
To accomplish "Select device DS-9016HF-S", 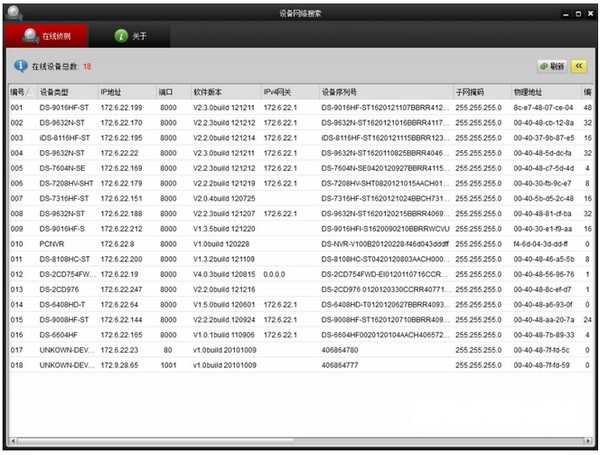I will (62, 229).
